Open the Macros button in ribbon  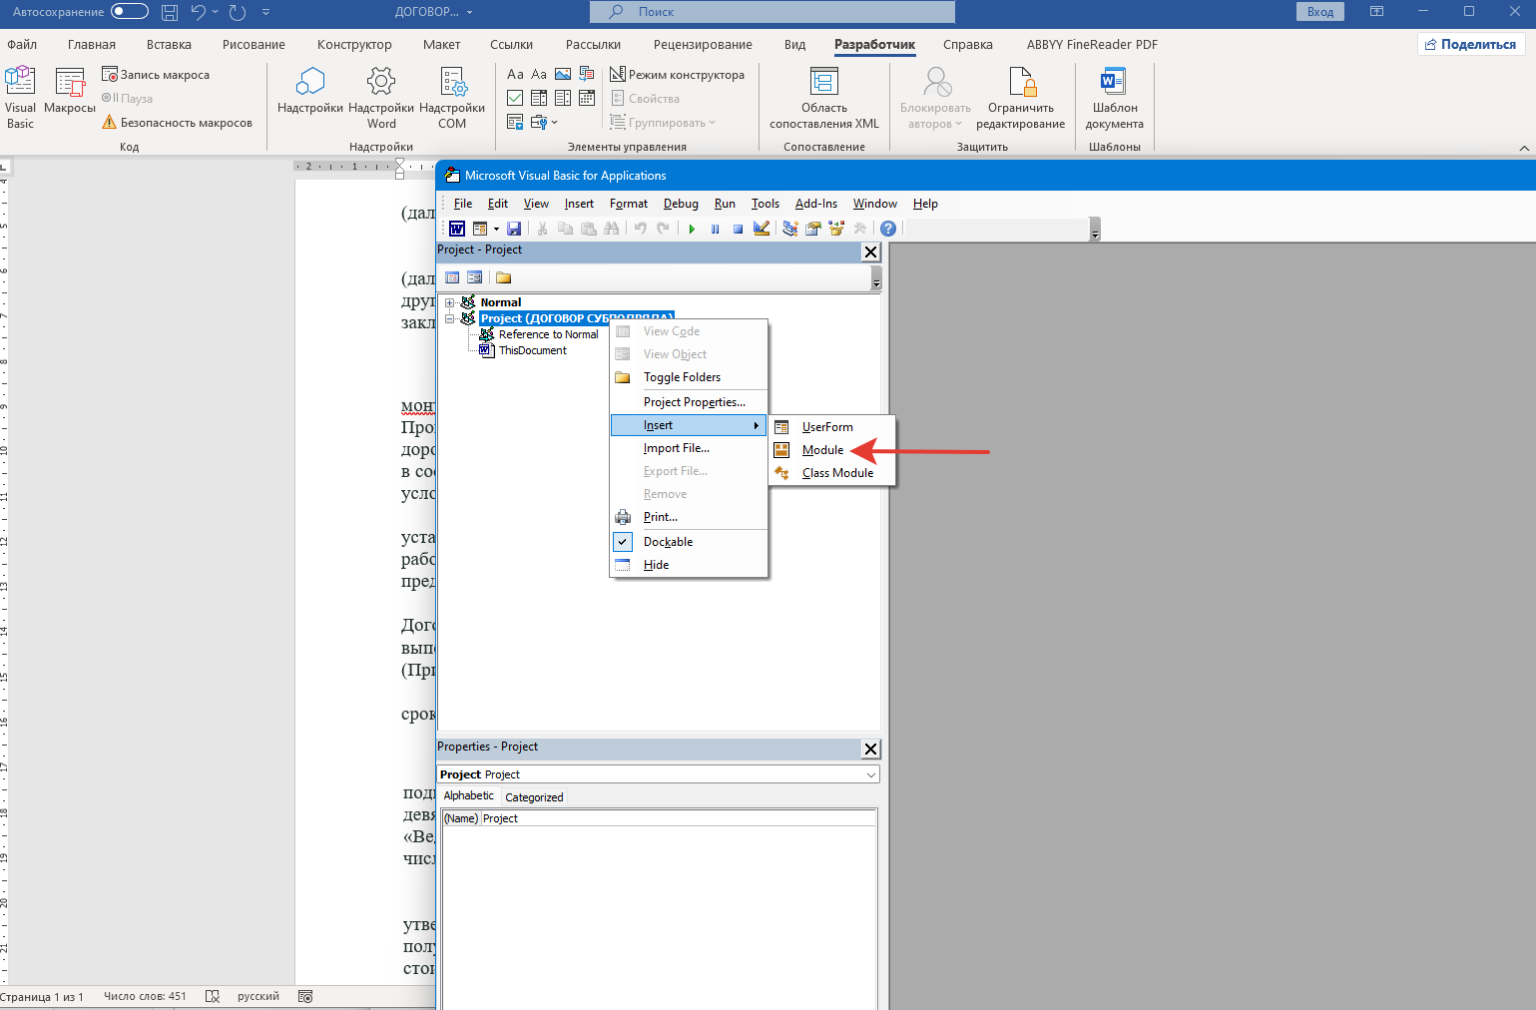[70, 83]
